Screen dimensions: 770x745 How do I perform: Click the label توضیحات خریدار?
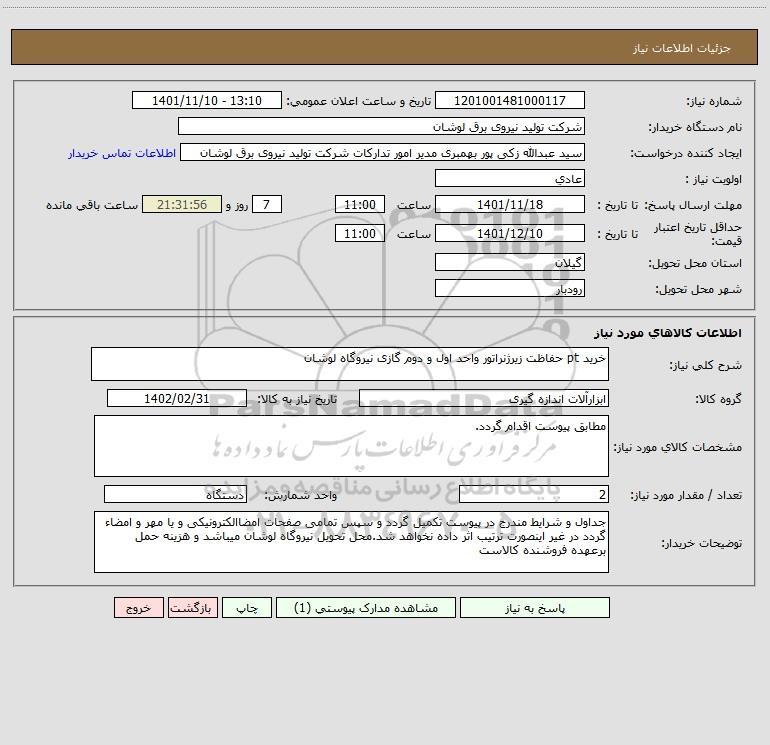(702, 544)
